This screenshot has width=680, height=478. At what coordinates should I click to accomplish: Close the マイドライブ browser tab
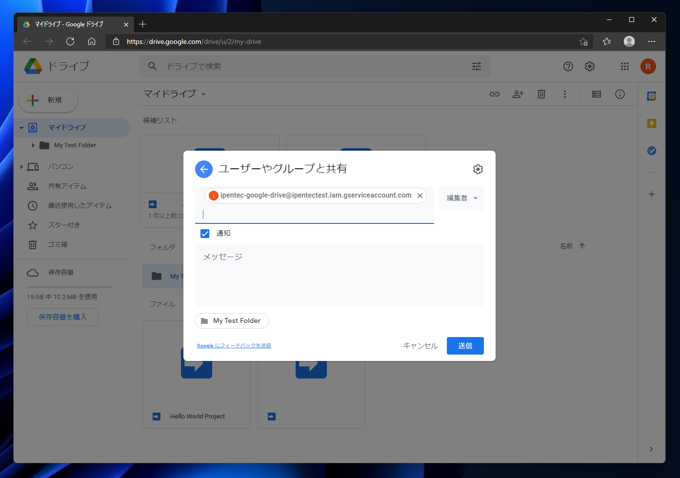pos(126,25)
